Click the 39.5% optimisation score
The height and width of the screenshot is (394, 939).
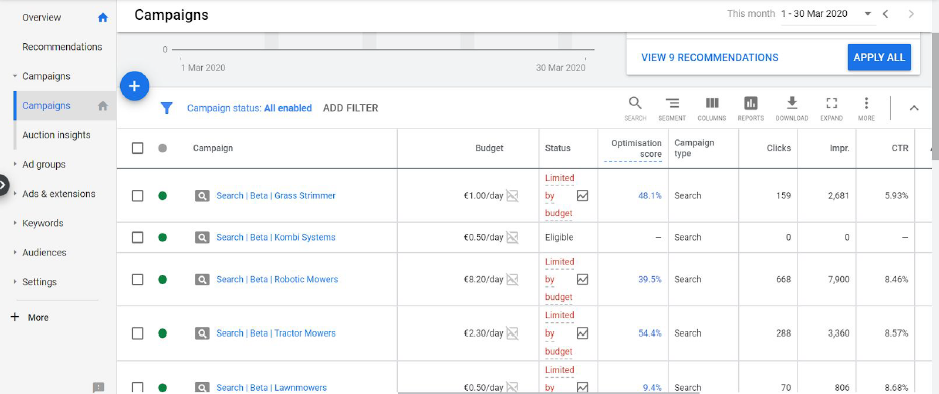tap(650, 280)
